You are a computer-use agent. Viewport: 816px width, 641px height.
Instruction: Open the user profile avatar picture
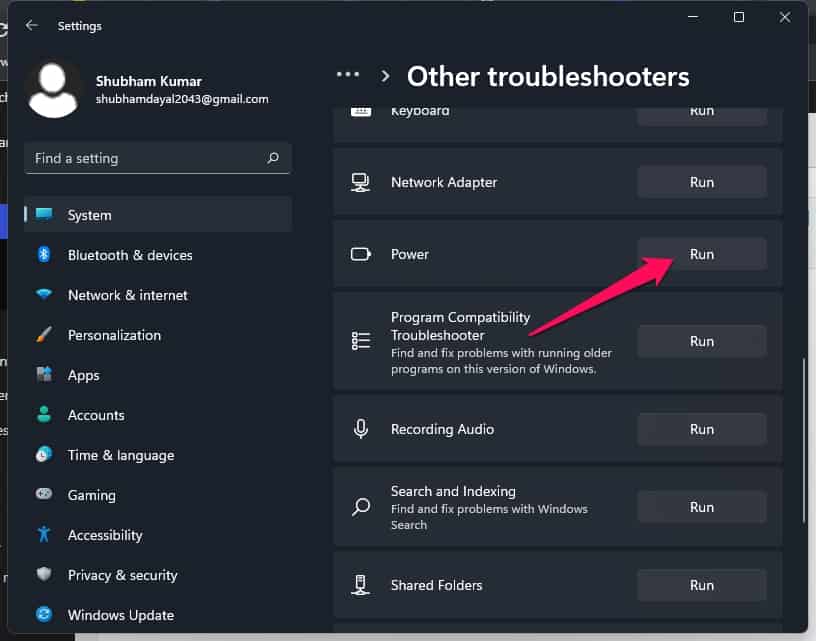point(53,91)
